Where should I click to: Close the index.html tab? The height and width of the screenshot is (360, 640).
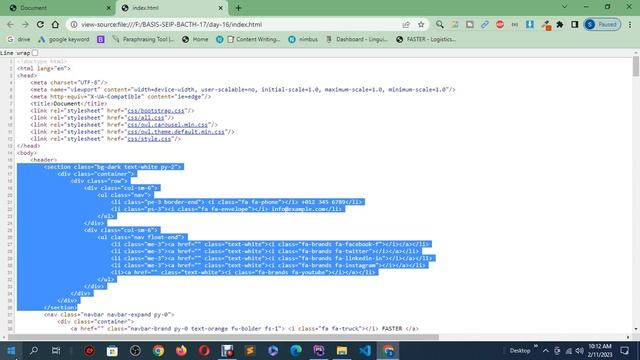[220, 8]
